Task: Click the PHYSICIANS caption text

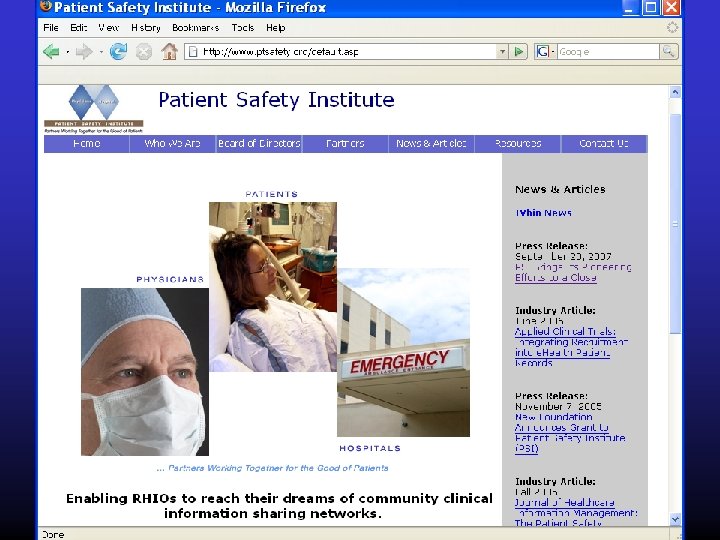Action: pos(170,279)
